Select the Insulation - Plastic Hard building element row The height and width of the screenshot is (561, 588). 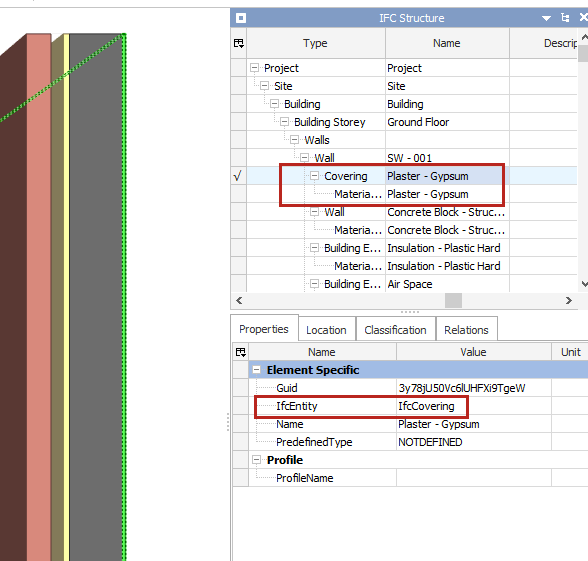pos(411,248)
